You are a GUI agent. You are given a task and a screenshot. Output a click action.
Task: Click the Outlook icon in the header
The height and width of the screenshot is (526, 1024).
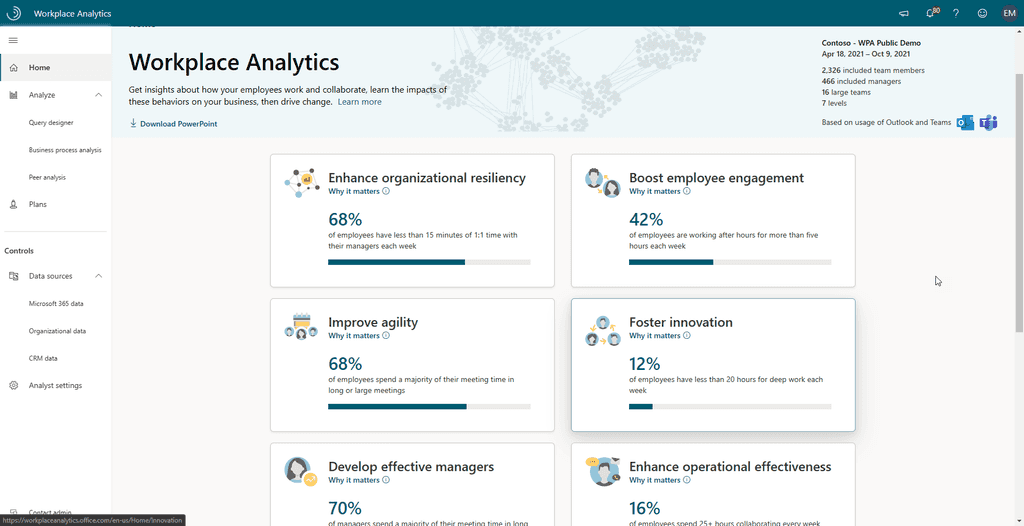[965, 123]
